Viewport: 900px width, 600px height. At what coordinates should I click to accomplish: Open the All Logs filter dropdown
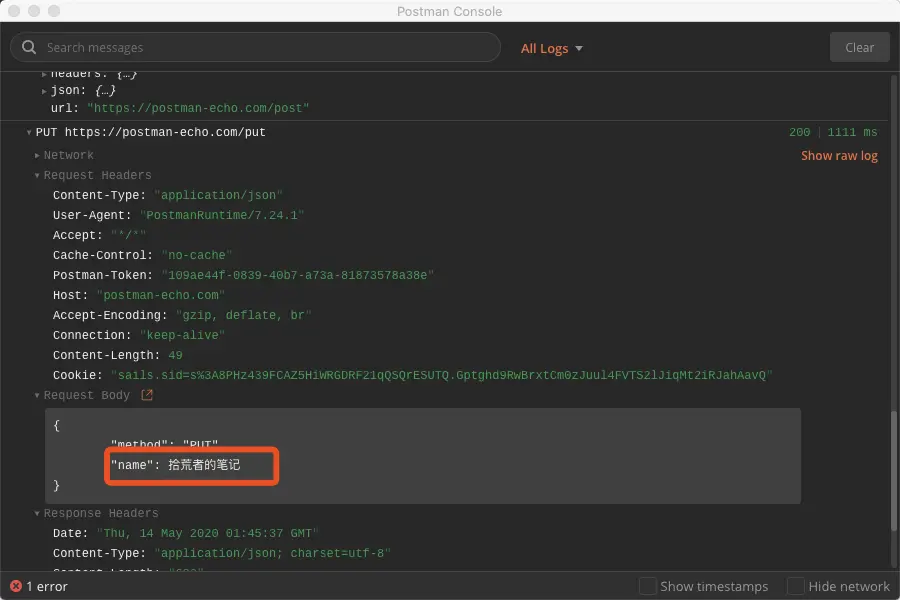(x=552, y=48)
